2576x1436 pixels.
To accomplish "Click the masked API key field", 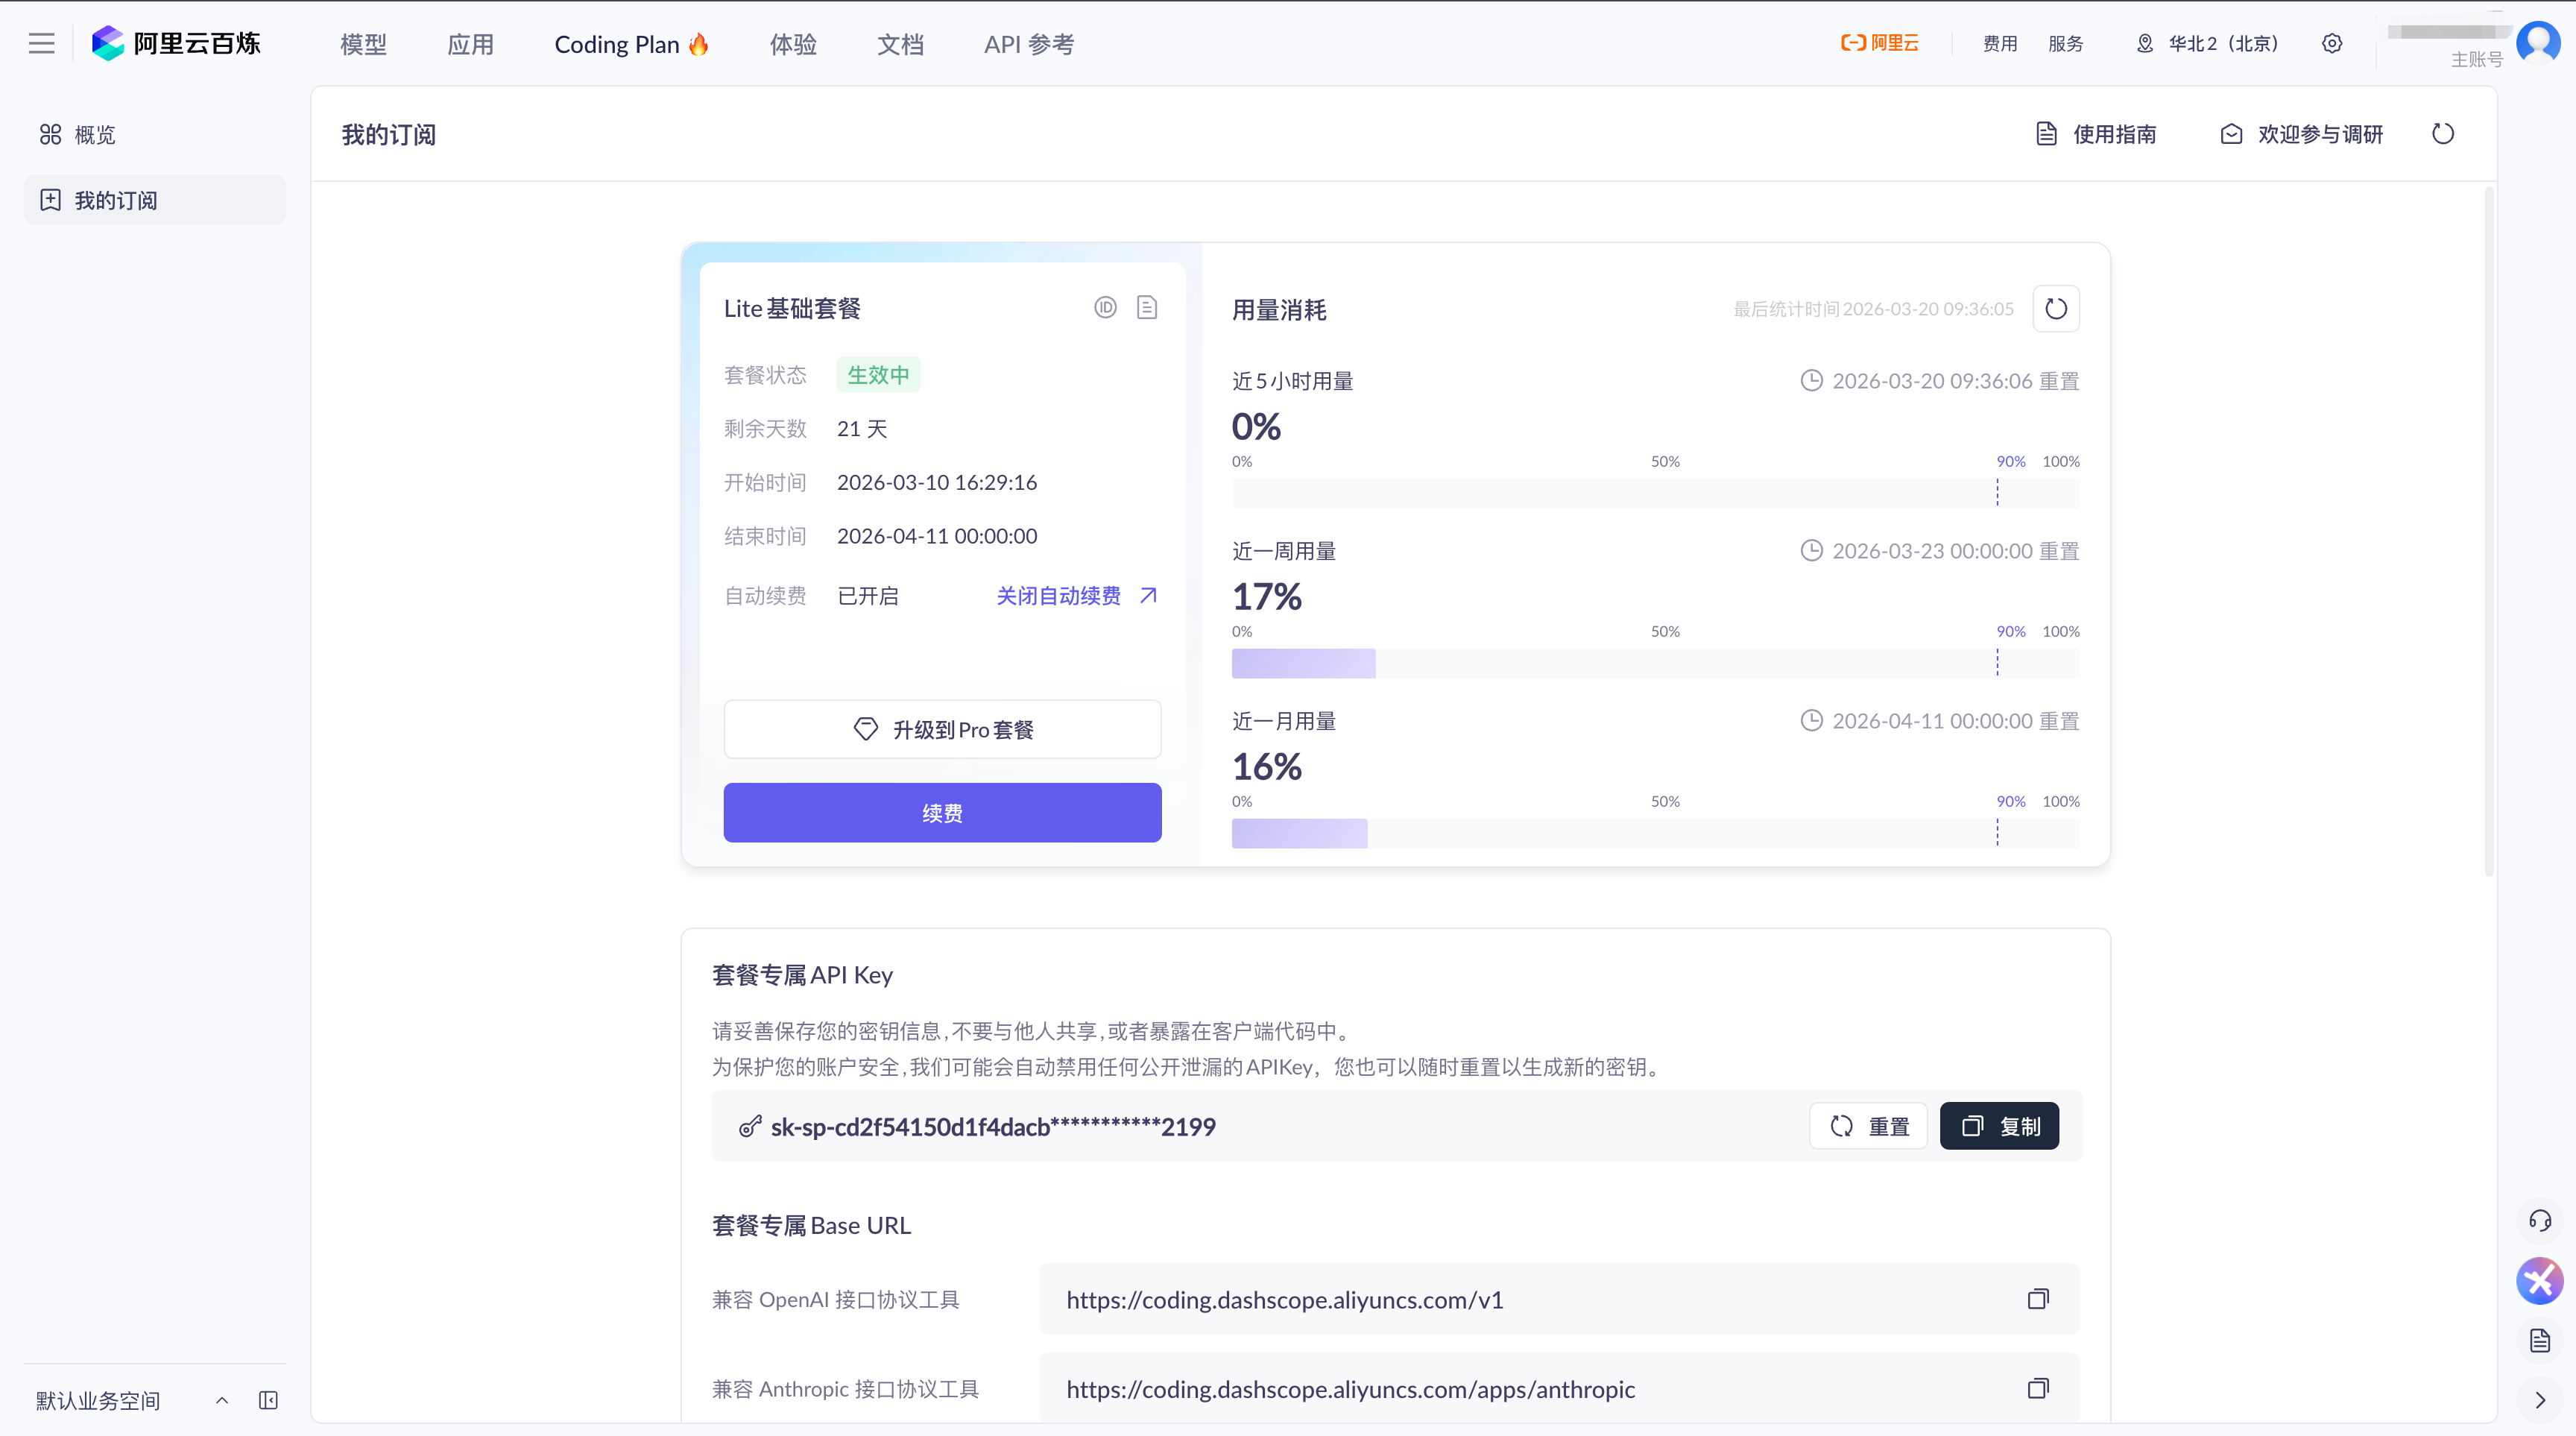I will click(992, 1127).
